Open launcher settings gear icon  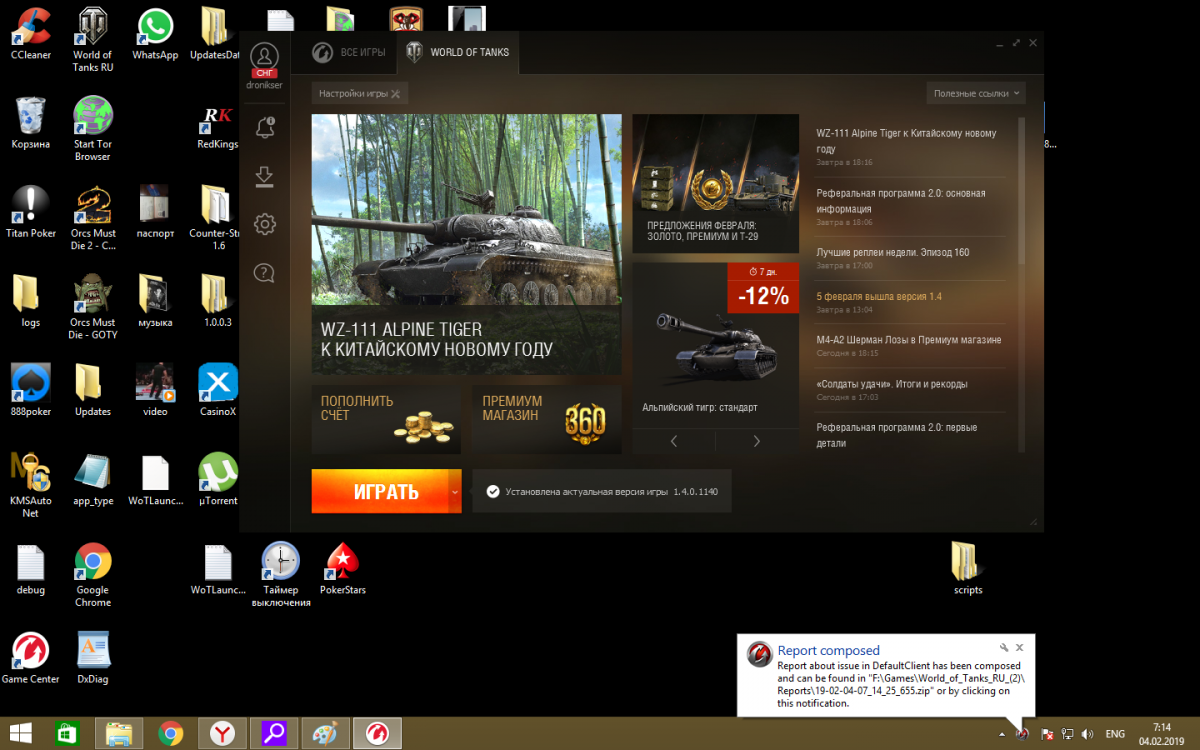[x=265, y=224]
